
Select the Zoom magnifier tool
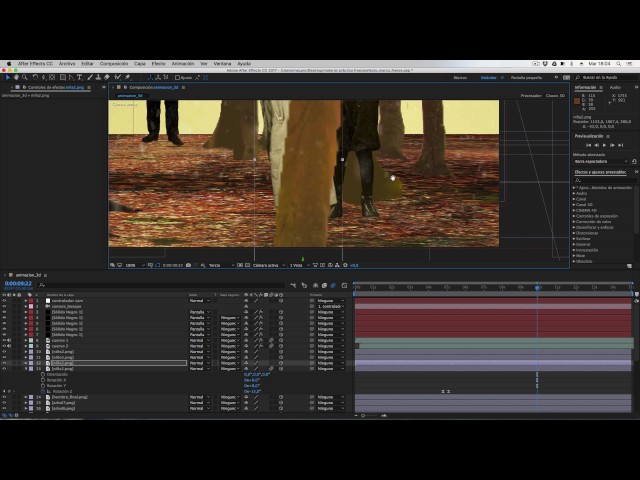(x=25, y=77)
